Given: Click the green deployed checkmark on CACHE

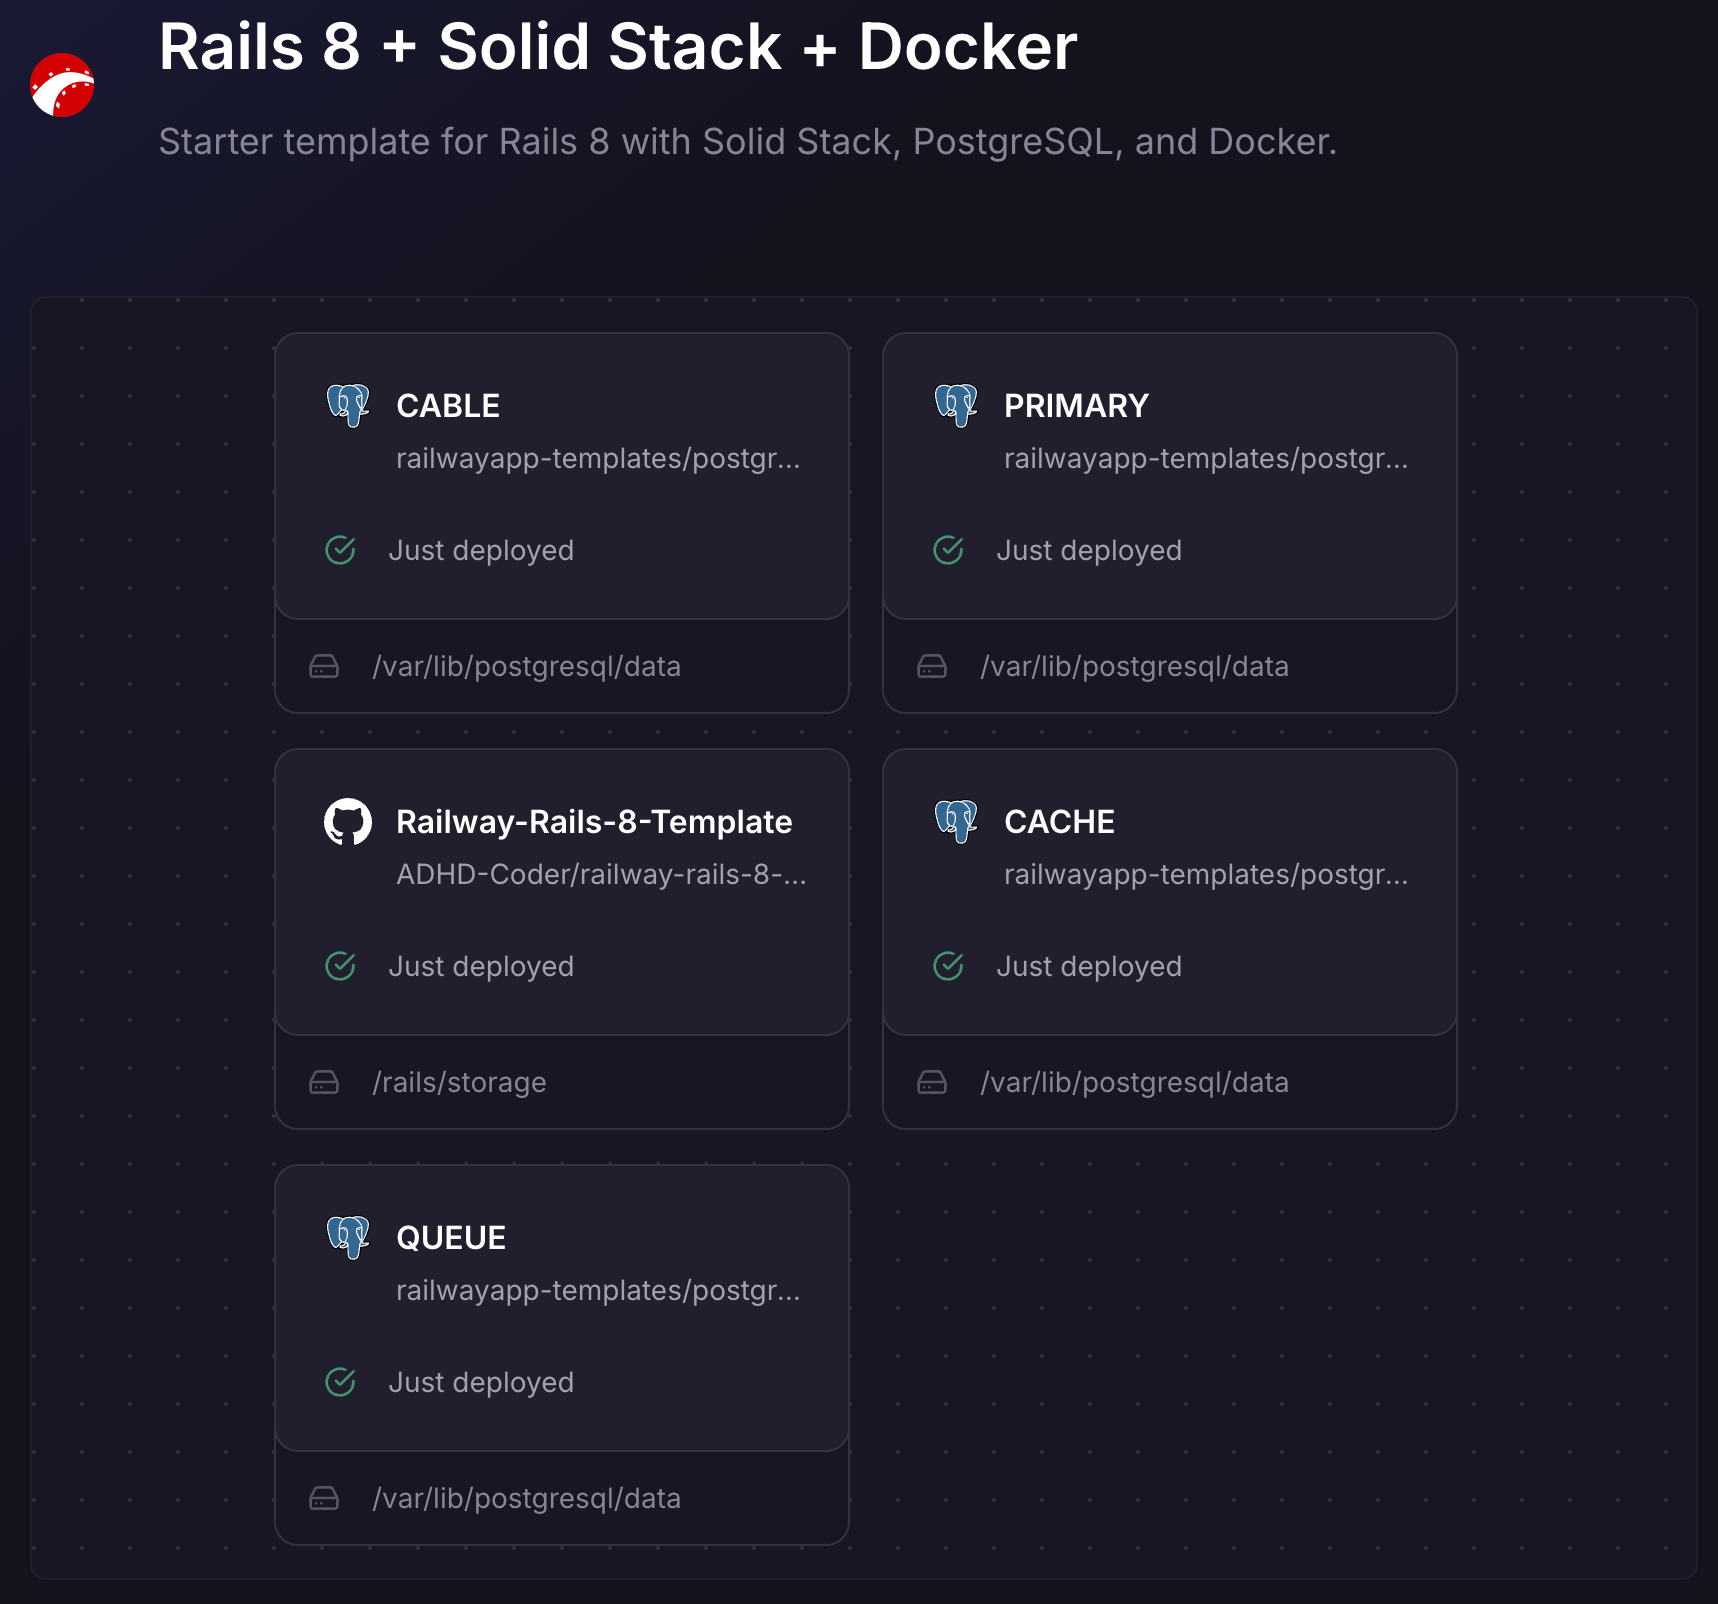Looking at the screenshot, I should (947, 965).
